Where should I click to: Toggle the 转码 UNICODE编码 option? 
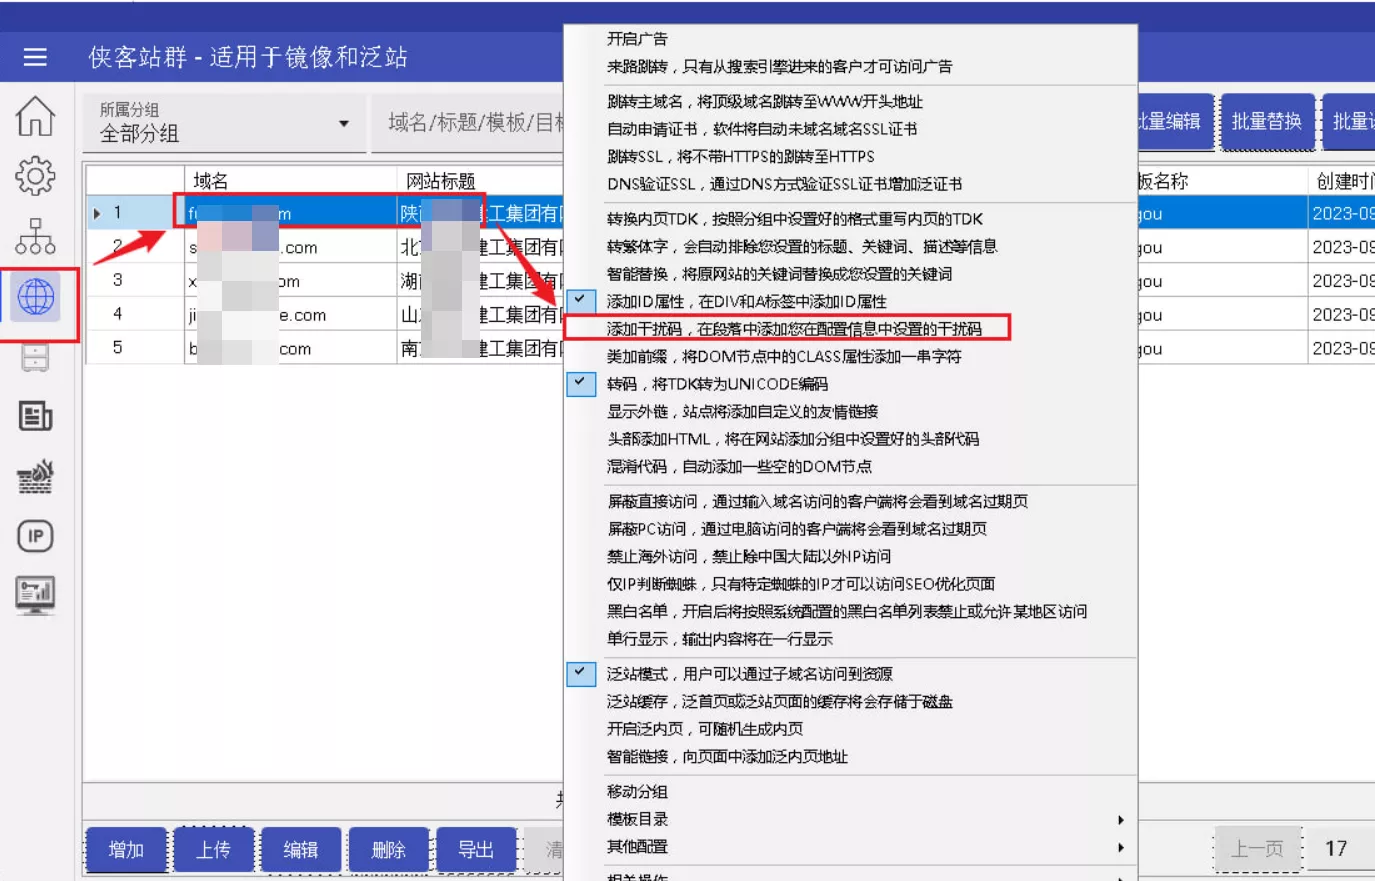(716, 384)
